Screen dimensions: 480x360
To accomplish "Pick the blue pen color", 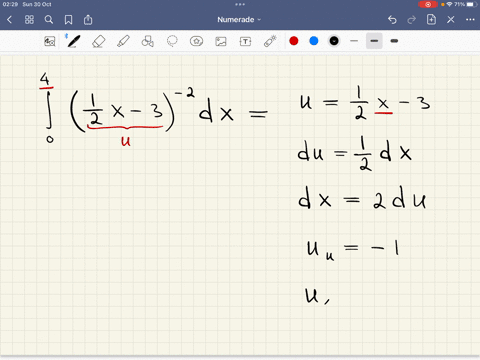I will pyautogui.click(x=314, y=41).
